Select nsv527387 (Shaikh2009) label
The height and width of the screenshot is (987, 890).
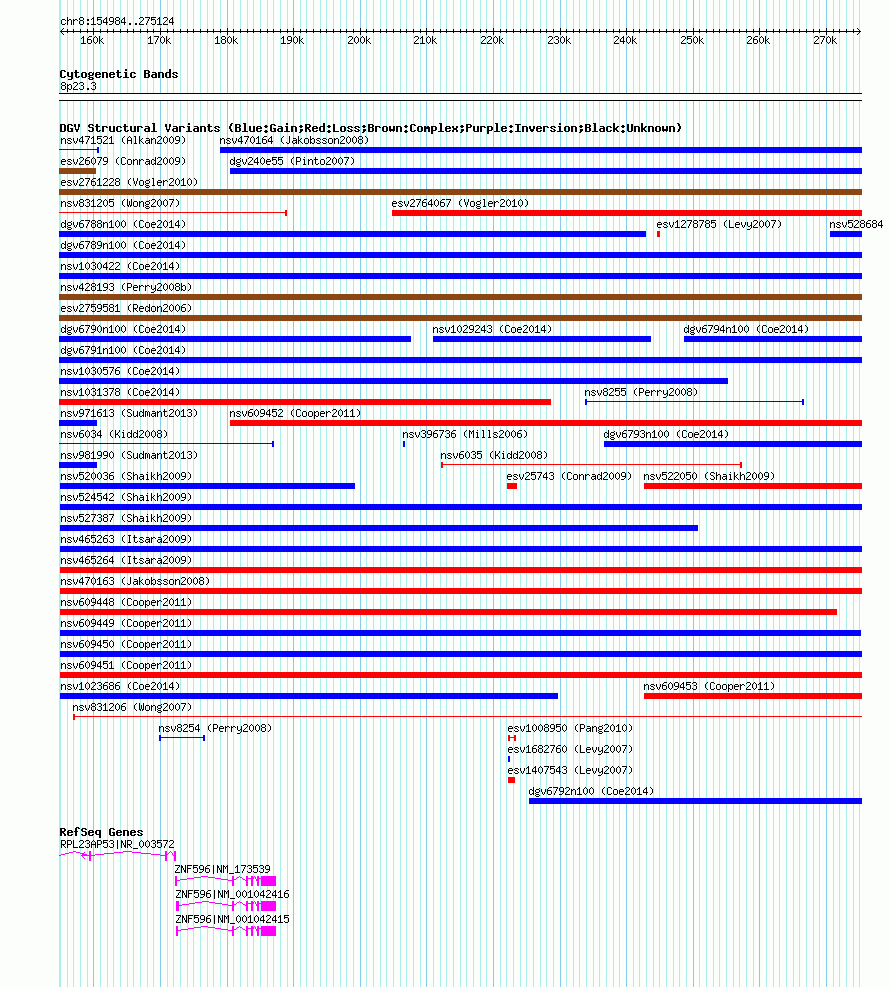tap(126, 518)
